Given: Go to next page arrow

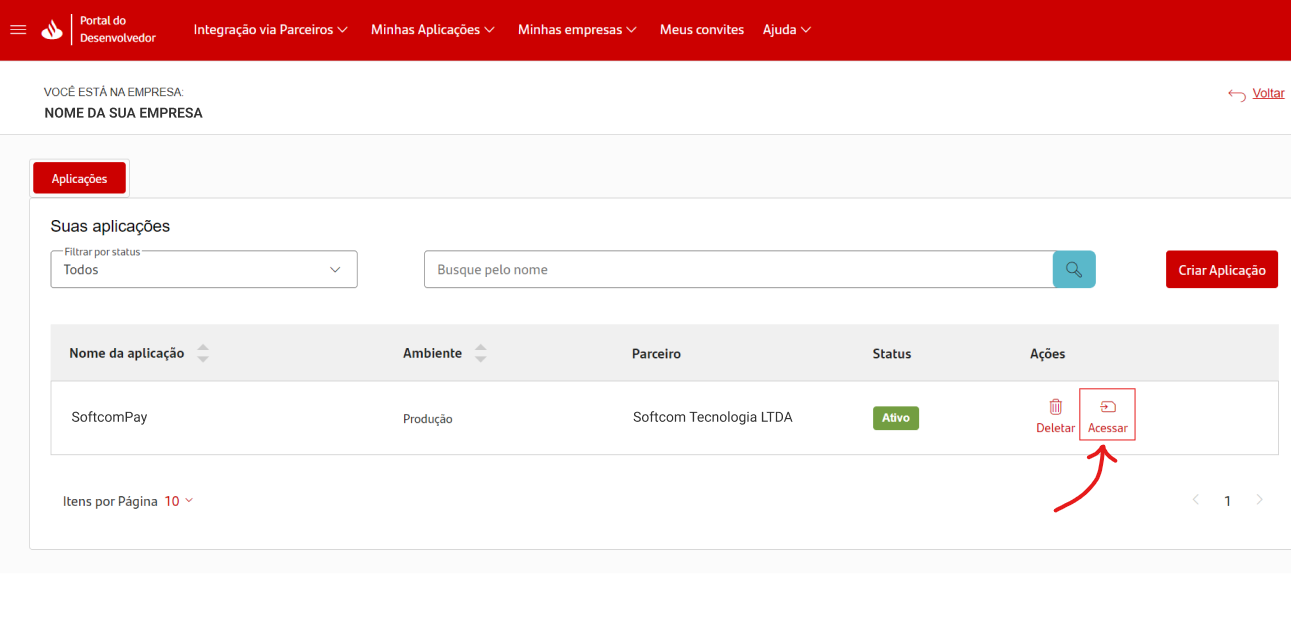Looking at the screenshot, I should (x=1259, y=500).
